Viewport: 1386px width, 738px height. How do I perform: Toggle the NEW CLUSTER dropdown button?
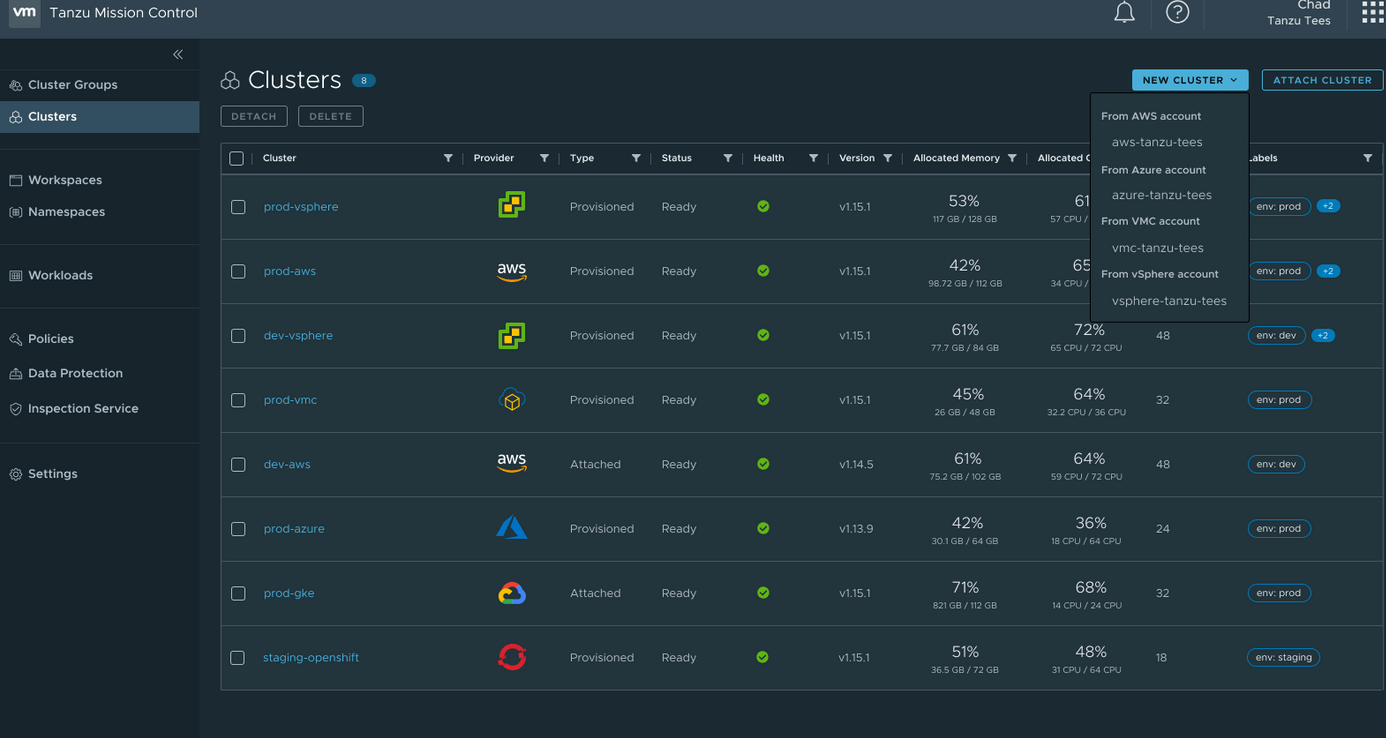(1189, 80)
